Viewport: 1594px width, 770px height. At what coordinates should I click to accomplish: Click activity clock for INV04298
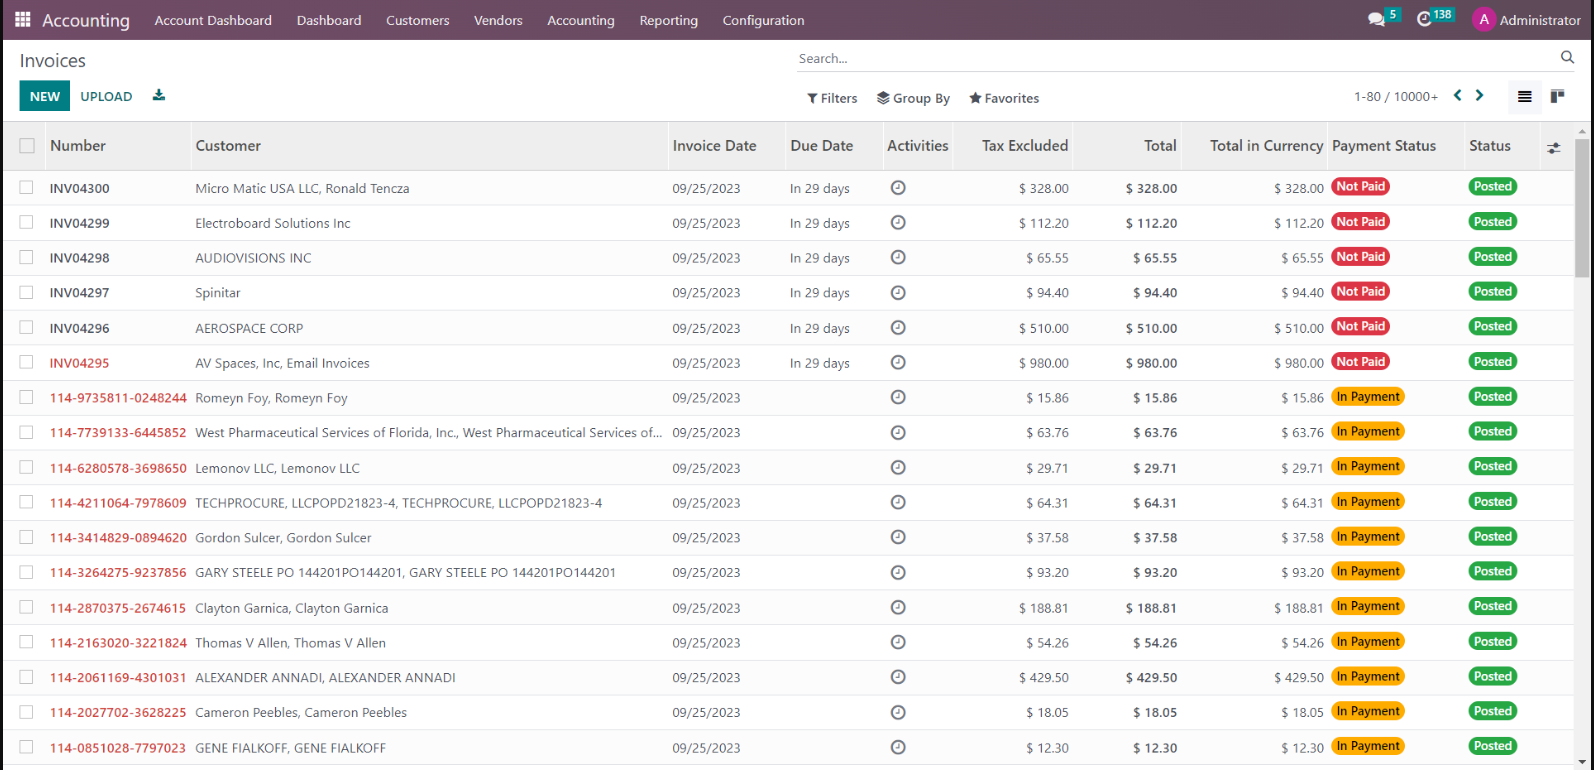pyautogui.click(x=898, y=258)
